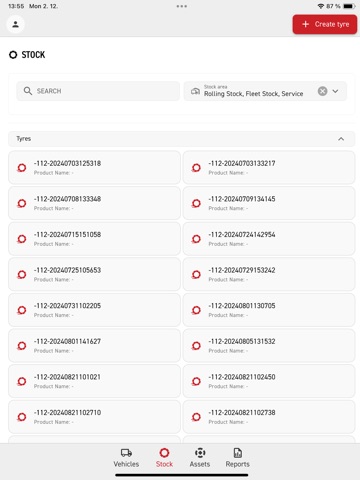Focus the SEARCH input field

(x=98, y=91)
